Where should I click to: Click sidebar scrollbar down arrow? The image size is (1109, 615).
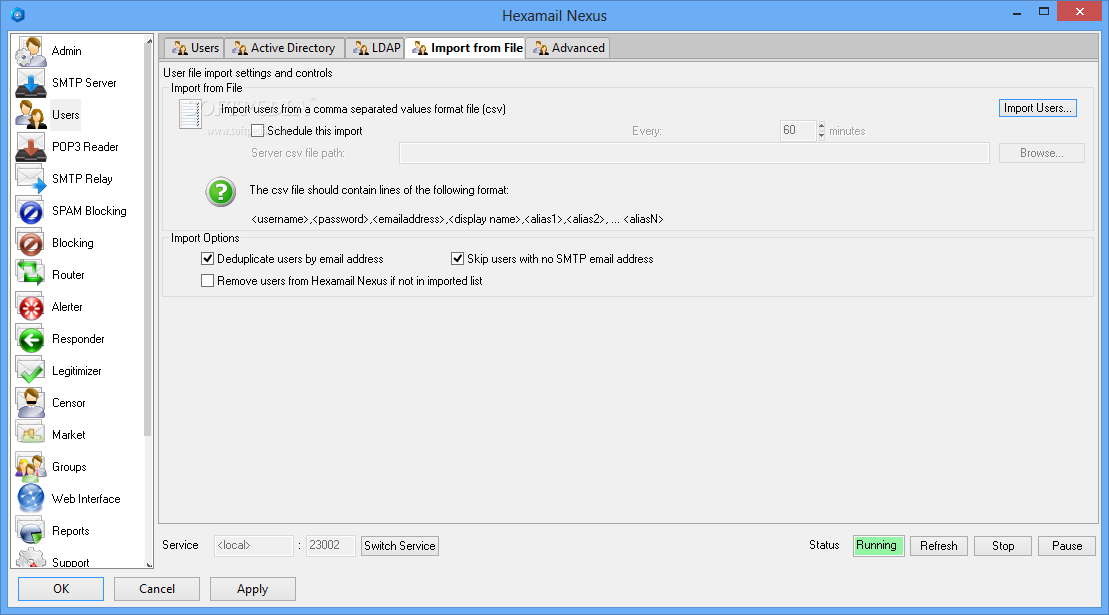[x=149, y=564]
